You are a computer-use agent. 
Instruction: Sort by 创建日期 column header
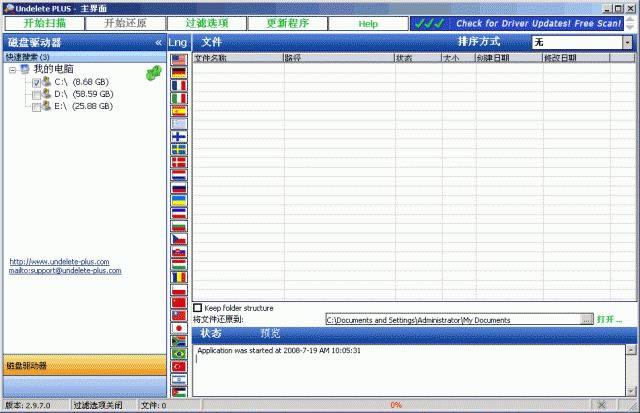click(x=509, y=58)
